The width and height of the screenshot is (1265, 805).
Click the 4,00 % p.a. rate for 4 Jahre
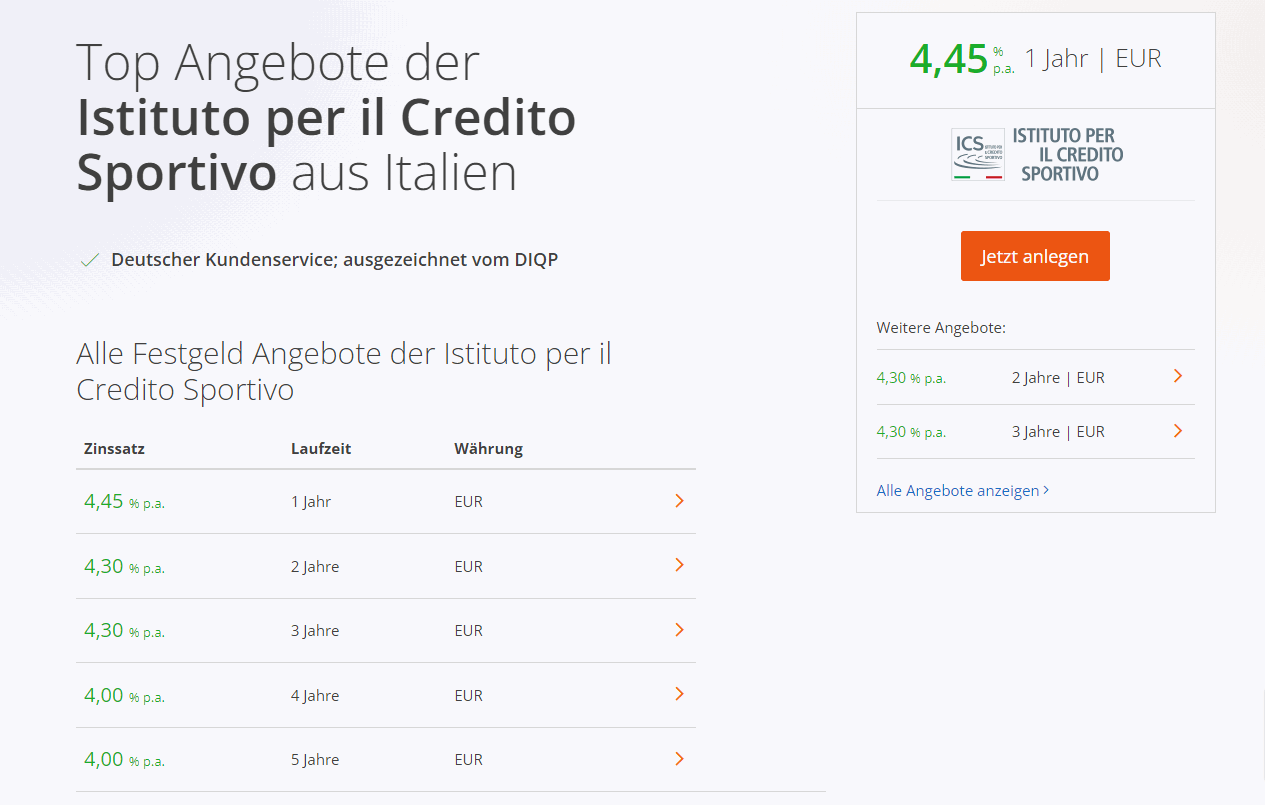click(124, 696)
